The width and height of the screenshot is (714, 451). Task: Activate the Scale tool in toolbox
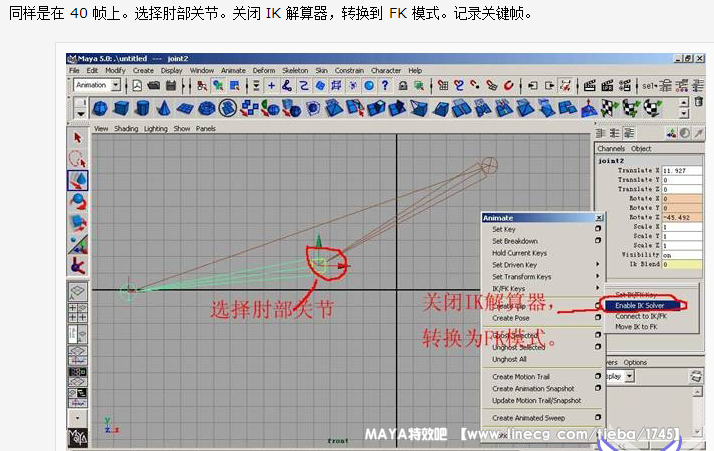(x=77, y=223)
